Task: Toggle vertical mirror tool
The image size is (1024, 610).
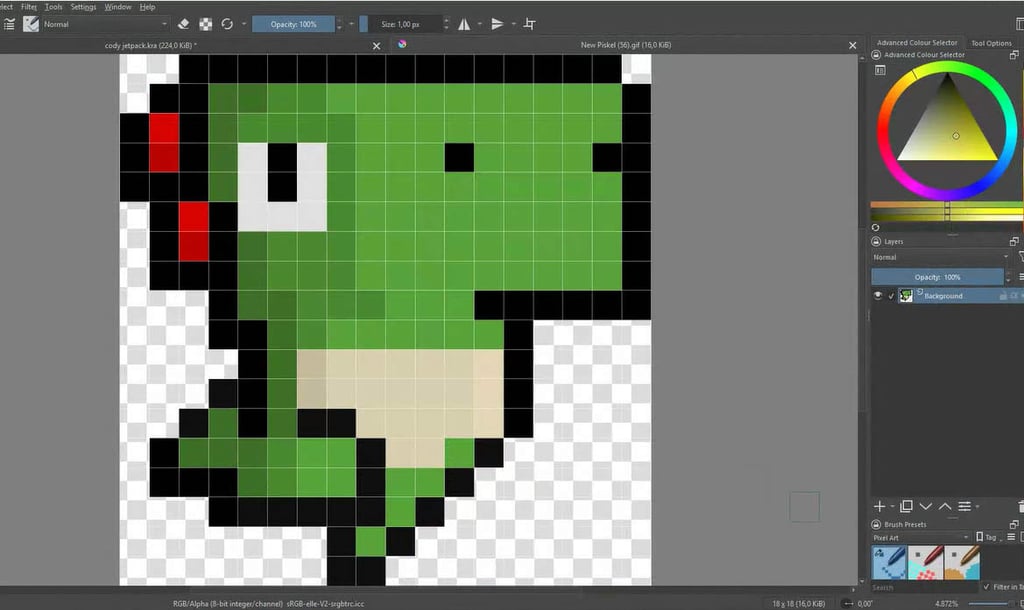Action: [x=498, y=24]
